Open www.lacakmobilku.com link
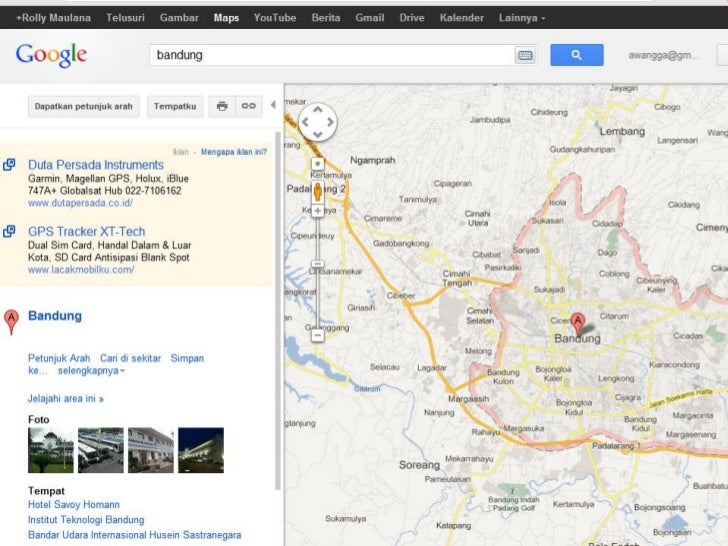728x546 pixels. 81,270
